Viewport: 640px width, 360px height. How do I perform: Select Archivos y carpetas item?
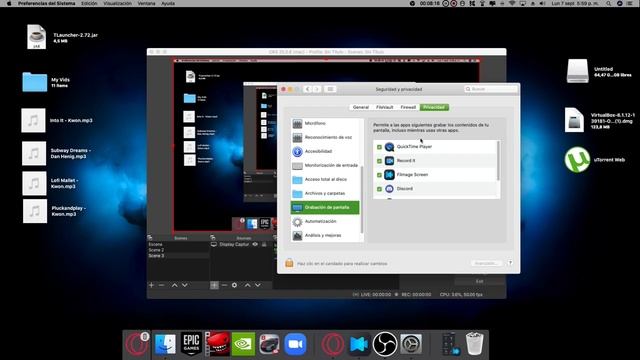326,193
